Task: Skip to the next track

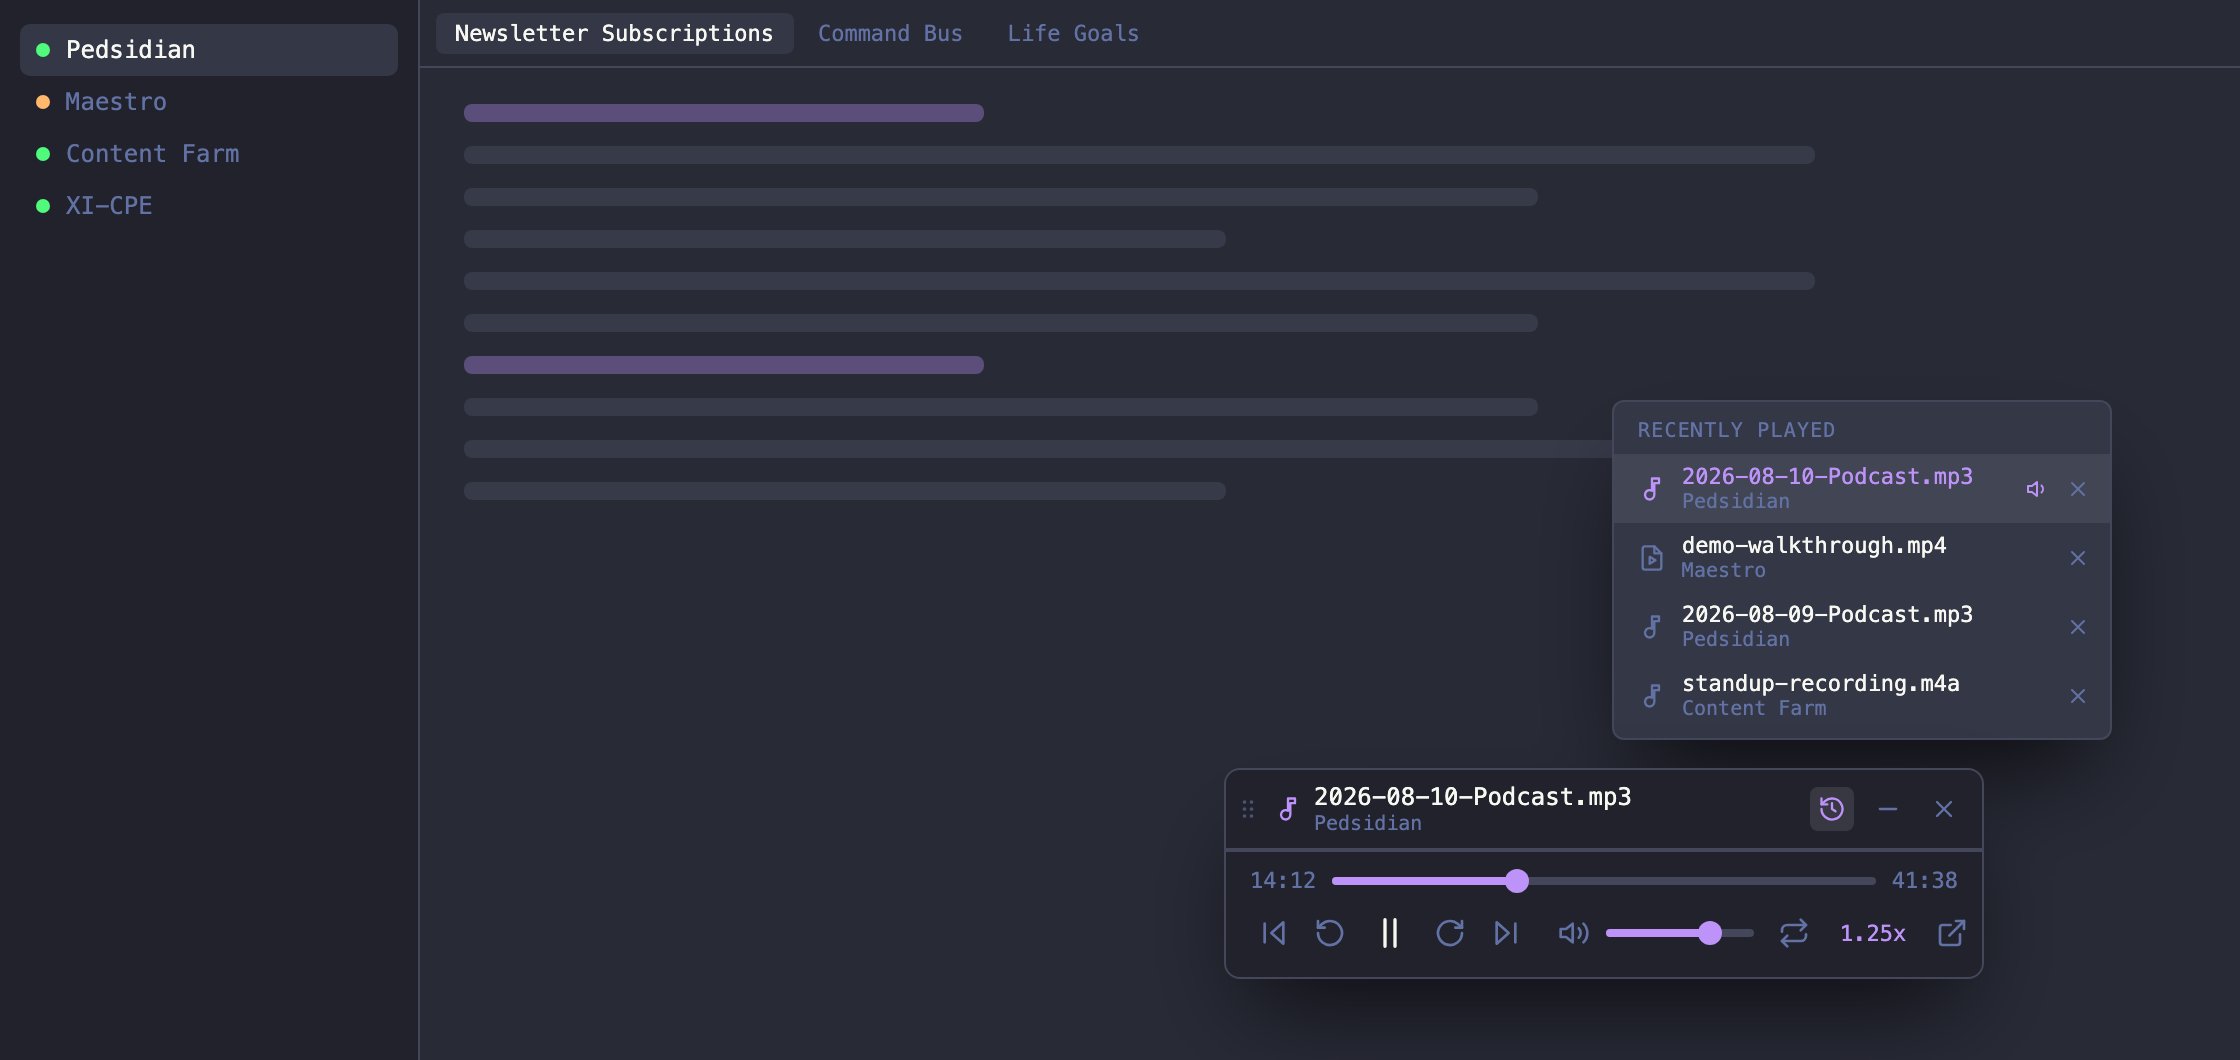Action: pos(1505,933)
